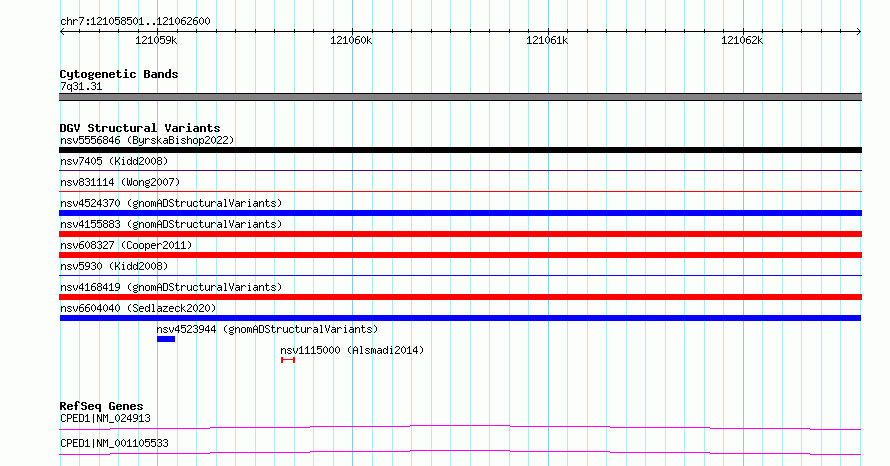Open nsv5930 (Kidd2008) variant label
This screenshot has width=890, height=466.
pyautogui.click(x=114, y=266)
